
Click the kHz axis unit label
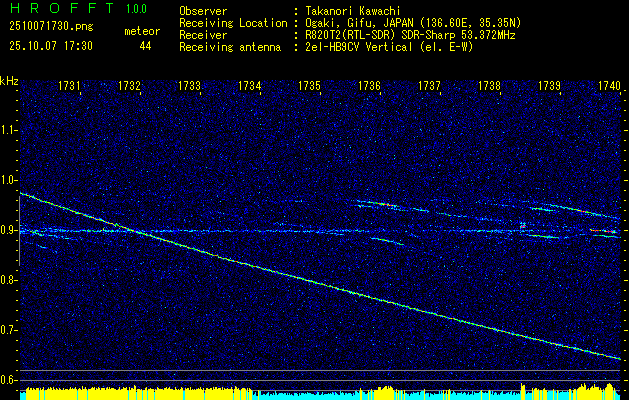(9, 81)
